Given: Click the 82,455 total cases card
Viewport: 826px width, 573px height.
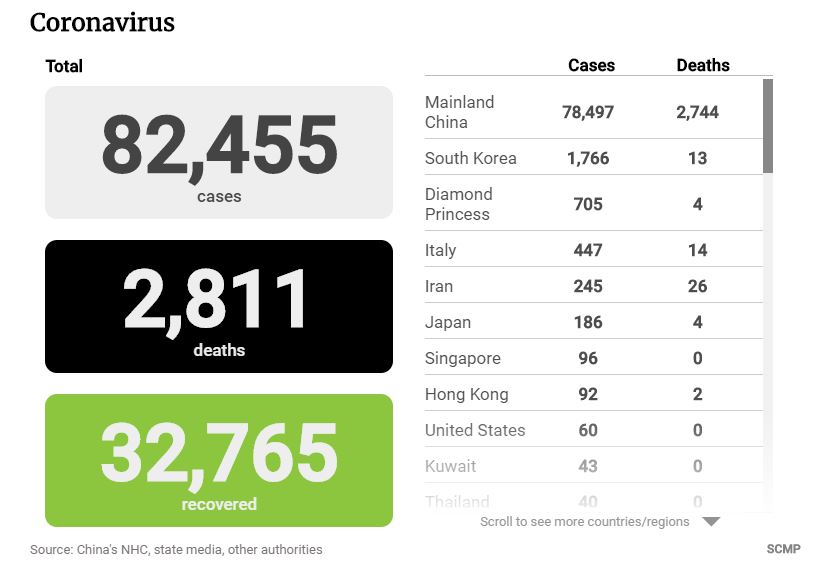Looking at the screenshot, I should (219, 152).
